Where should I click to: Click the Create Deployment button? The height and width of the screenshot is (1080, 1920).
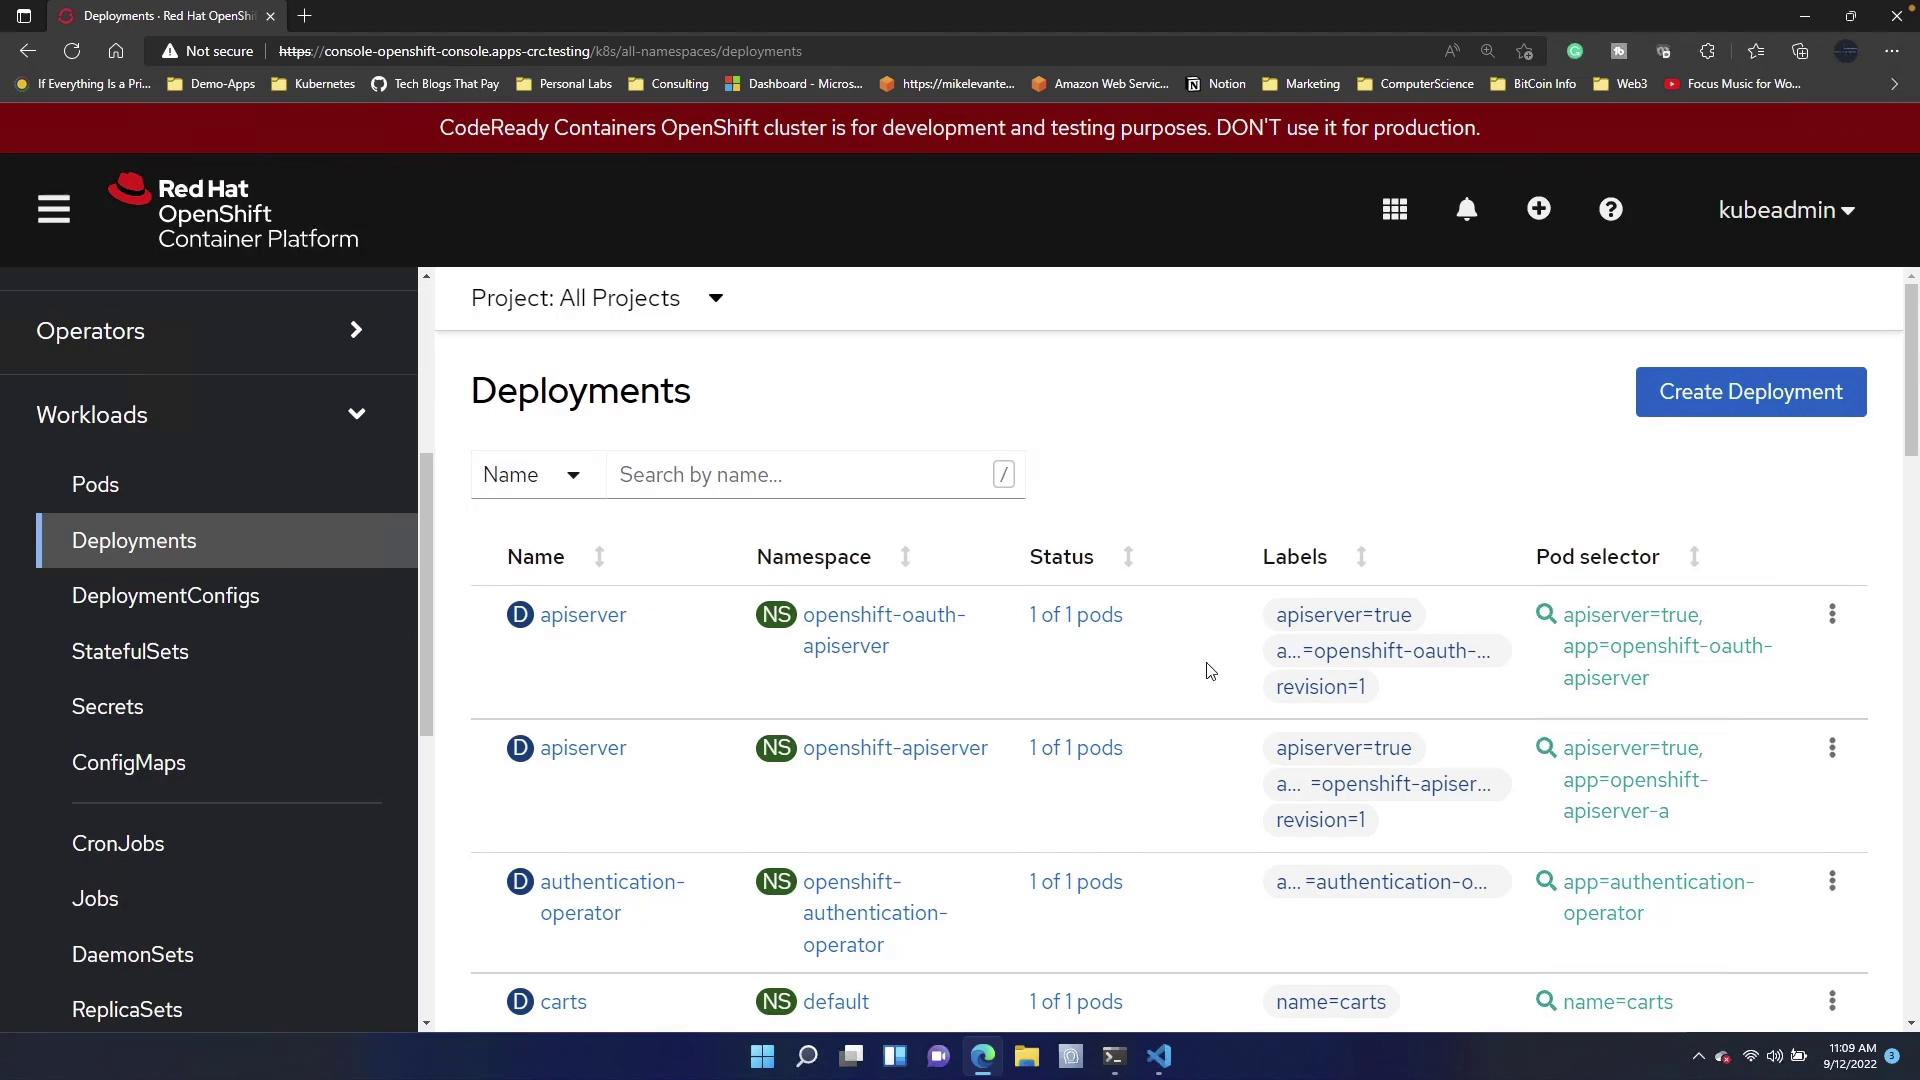click(1750, 392)
